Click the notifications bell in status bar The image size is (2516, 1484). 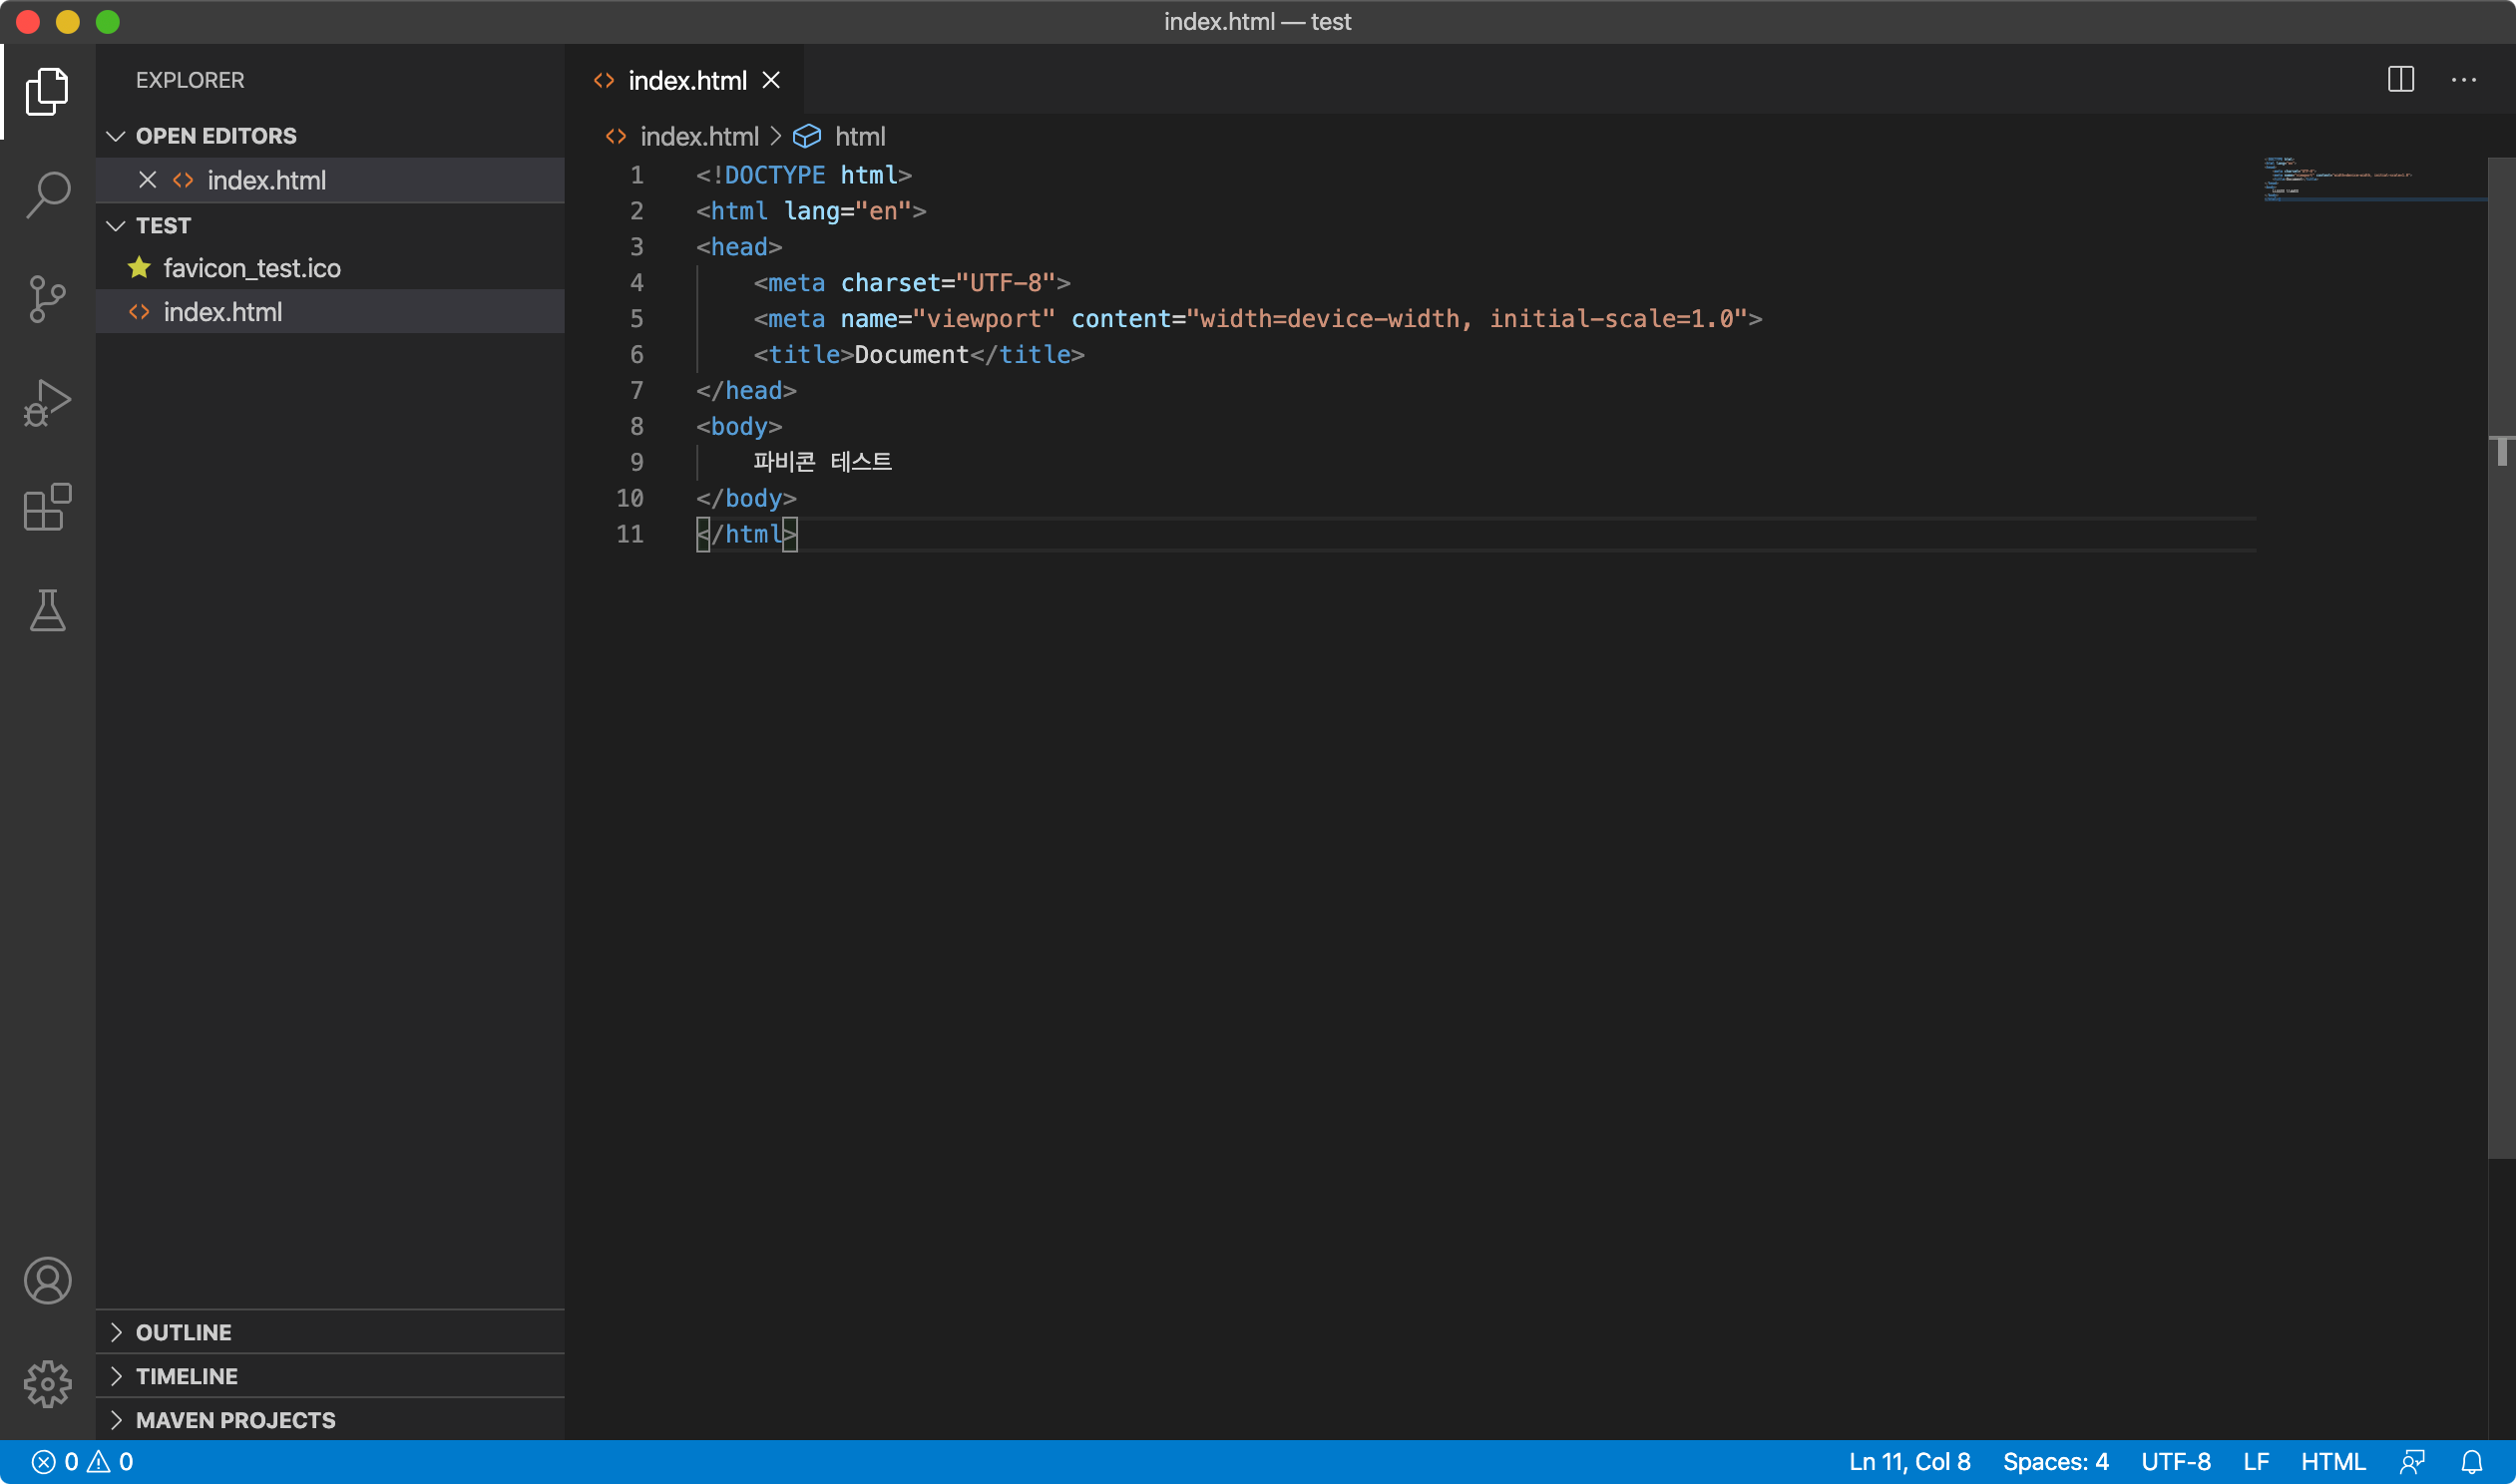[x=2471, y=1462]
